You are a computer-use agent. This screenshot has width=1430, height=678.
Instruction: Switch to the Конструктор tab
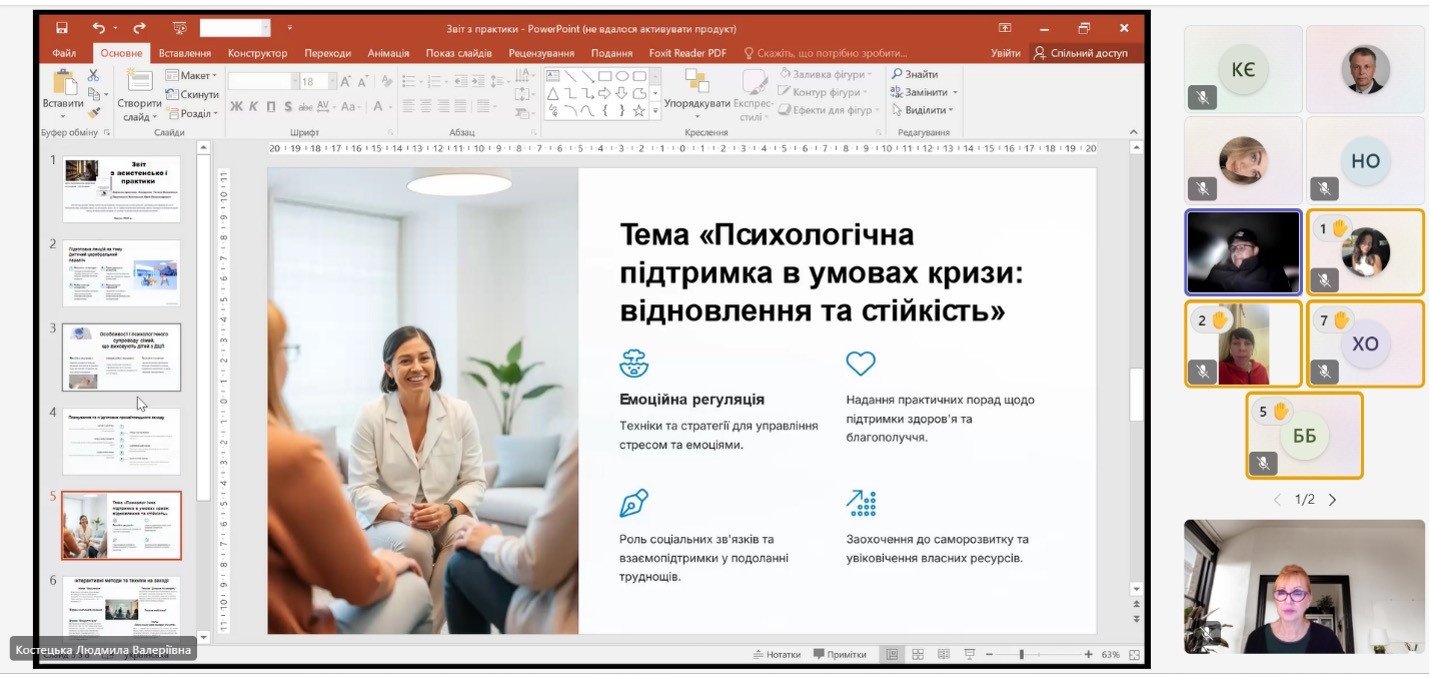(x=257, y=53)
